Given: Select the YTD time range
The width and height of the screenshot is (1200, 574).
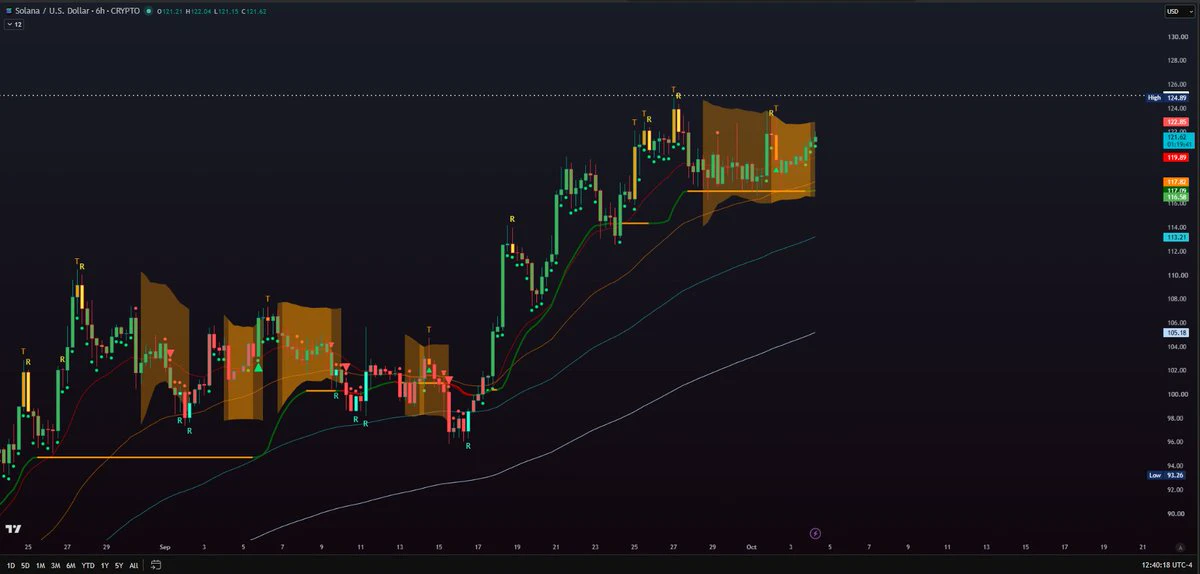Looking at the screenshot, I should coord(87,565).
